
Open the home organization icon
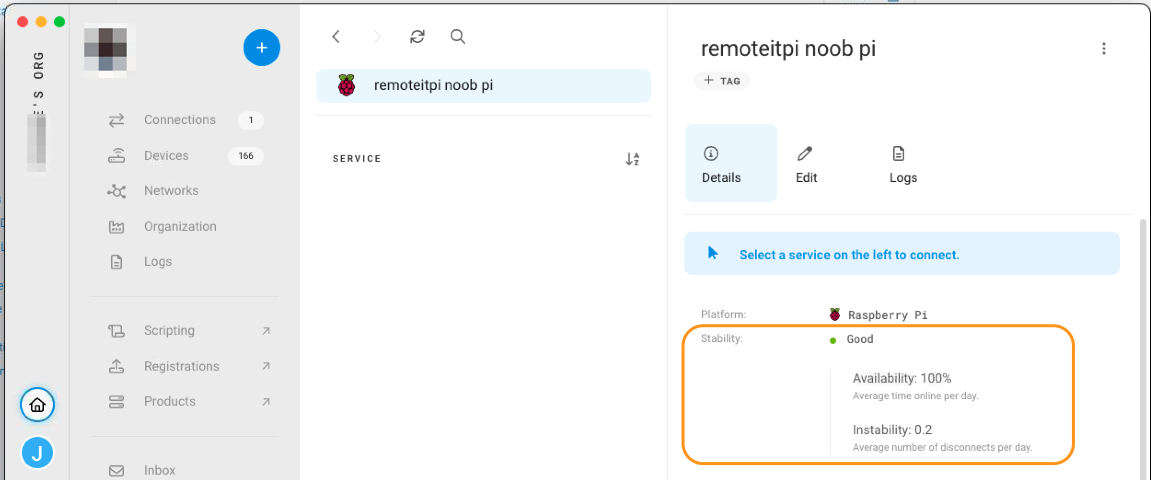(x=37, y=404)
